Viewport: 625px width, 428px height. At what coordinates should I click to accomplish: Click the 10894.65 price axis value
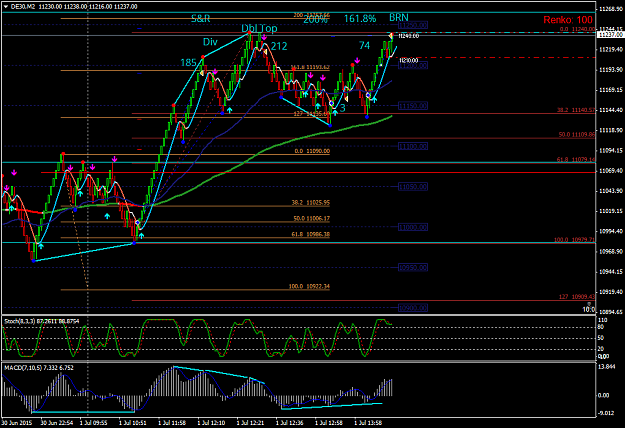(611, 312)
